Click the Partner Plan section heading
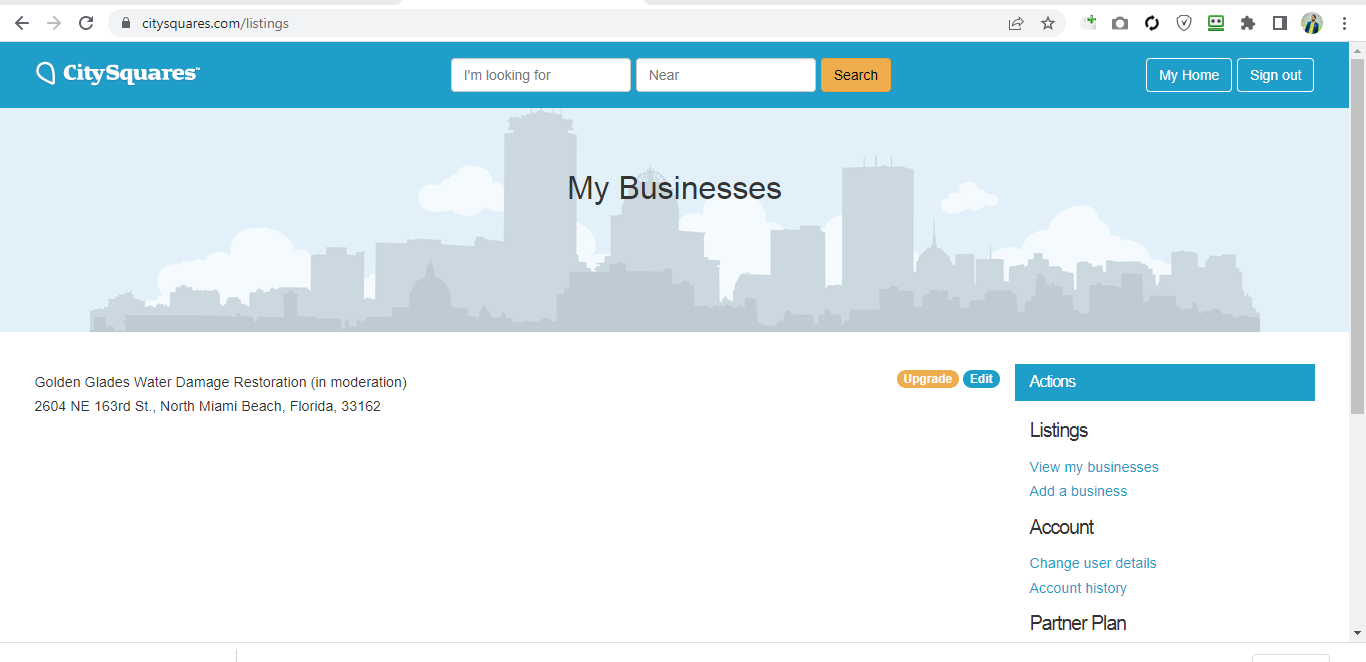This screenshot has height=662, width=1366. [1078, 623]
